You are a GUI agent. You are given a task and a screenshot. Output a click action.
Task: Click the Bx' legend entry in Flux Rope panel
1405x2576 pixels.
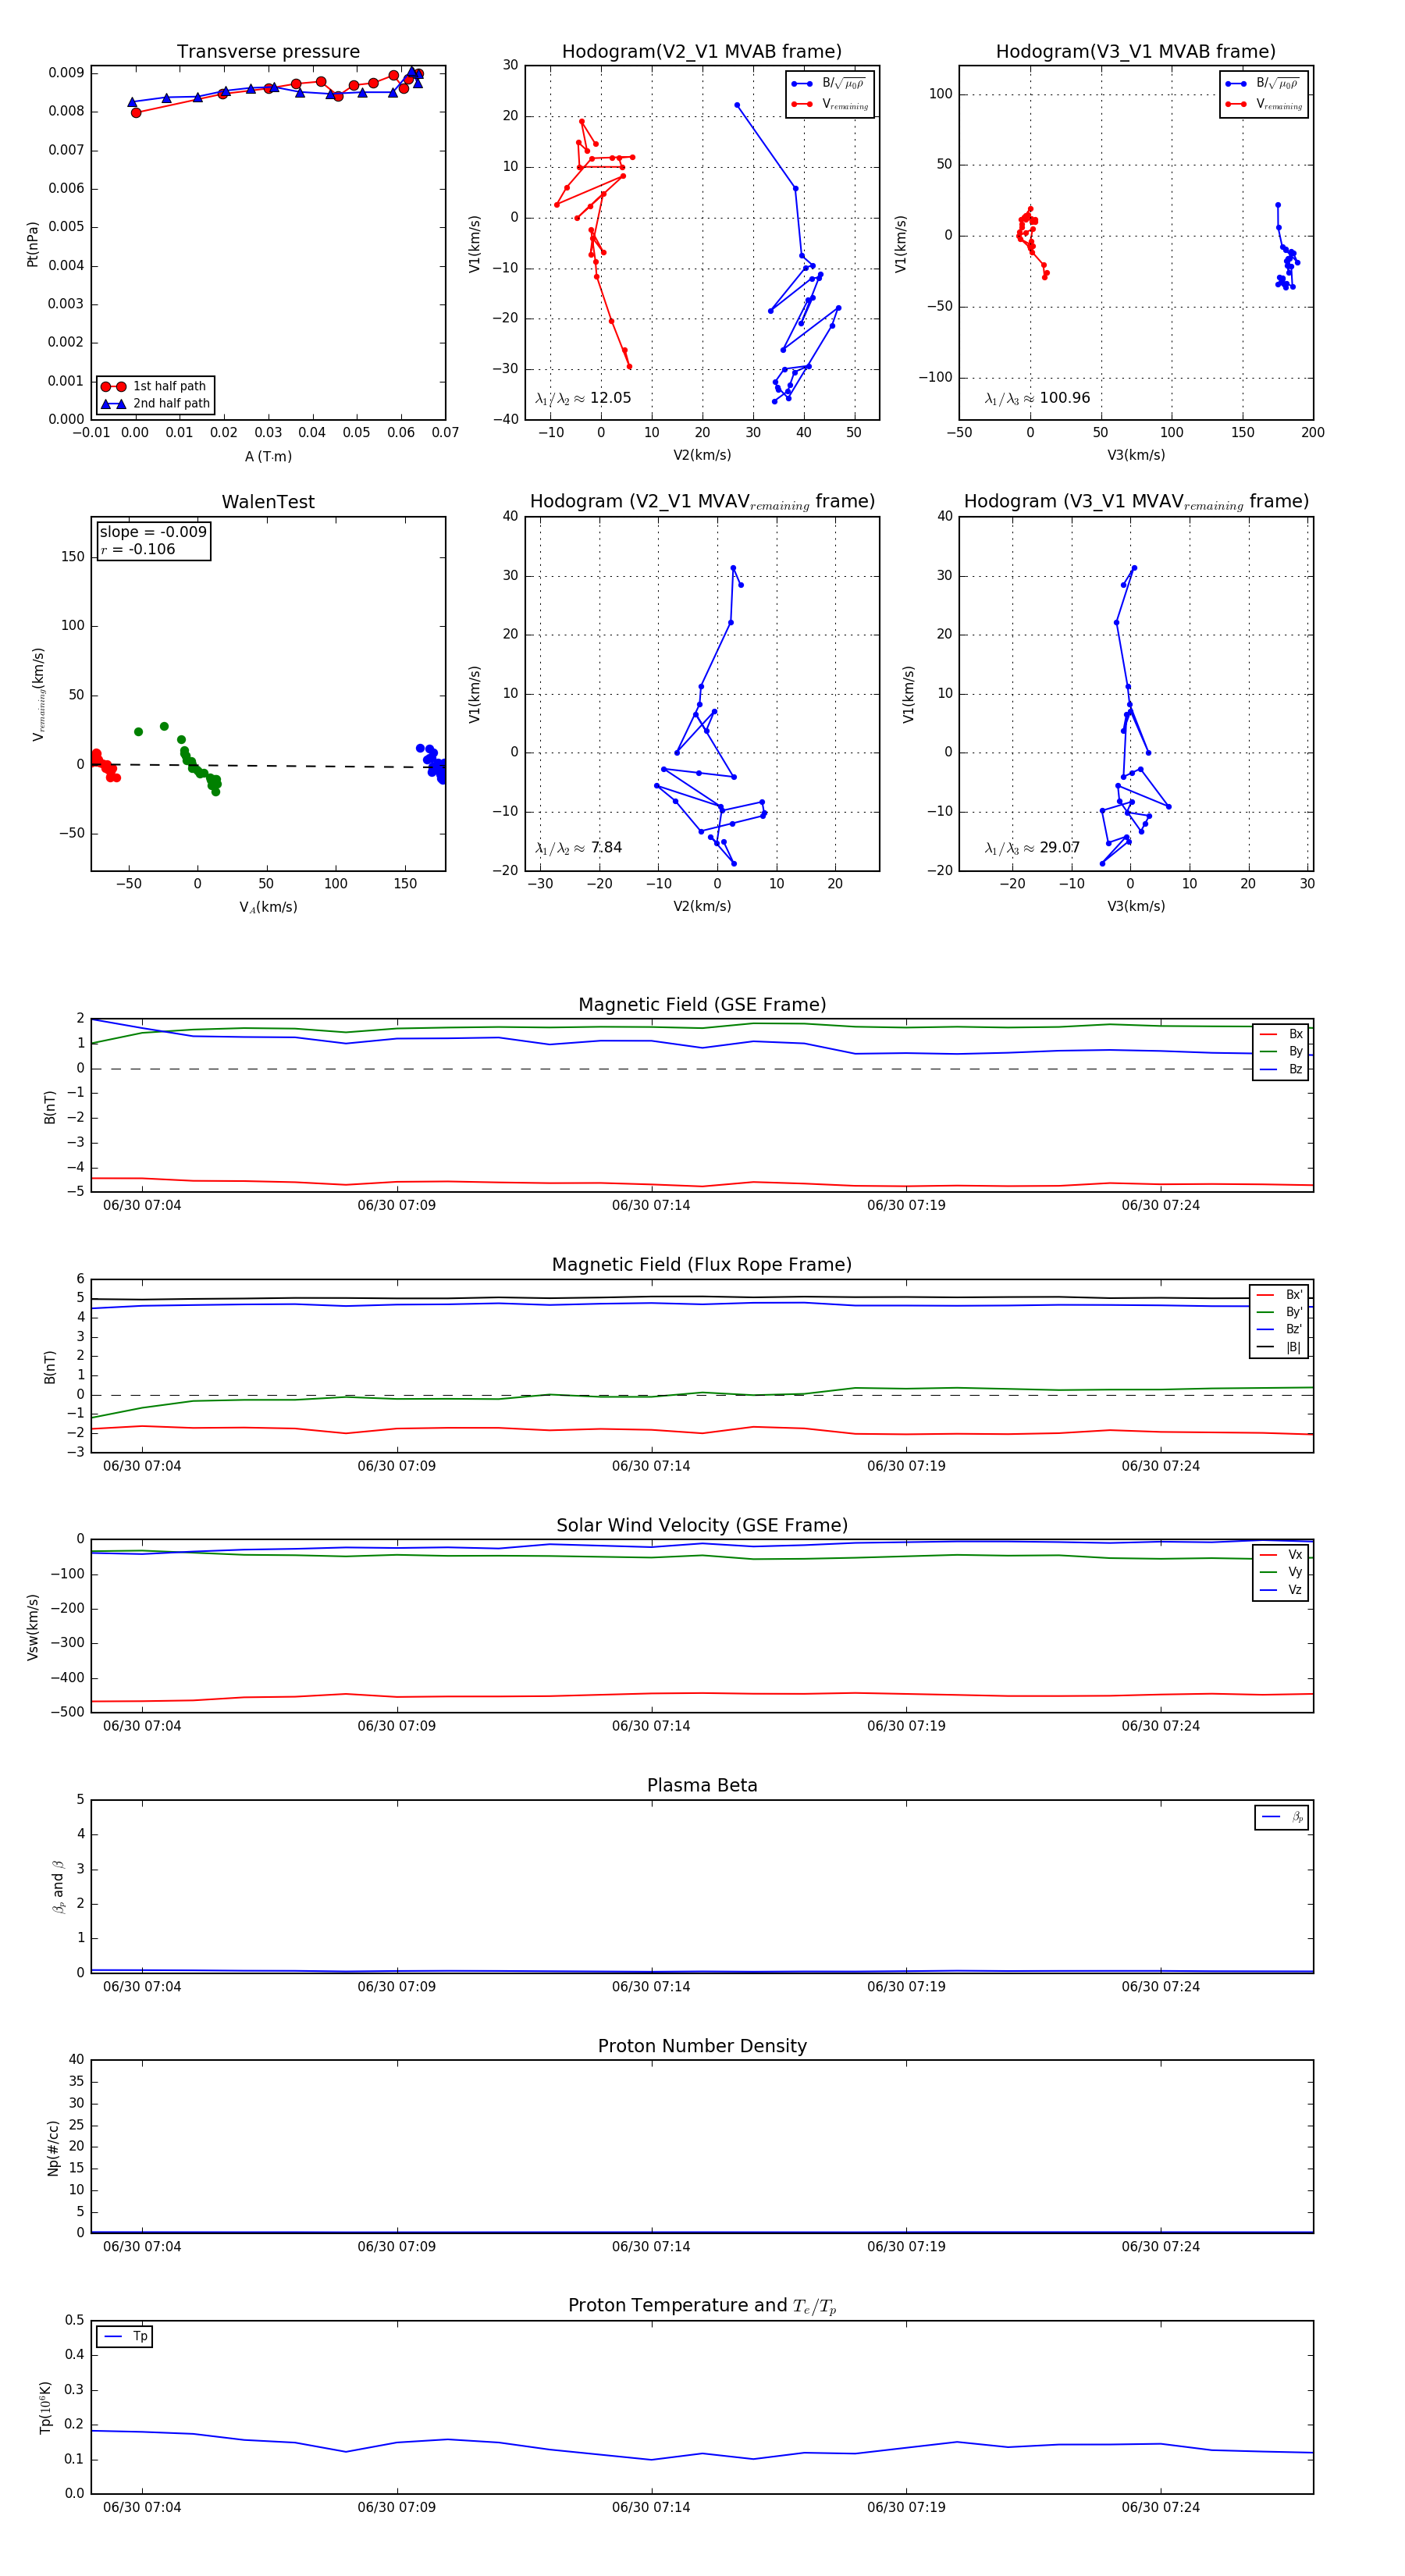pos(1294,1295)
